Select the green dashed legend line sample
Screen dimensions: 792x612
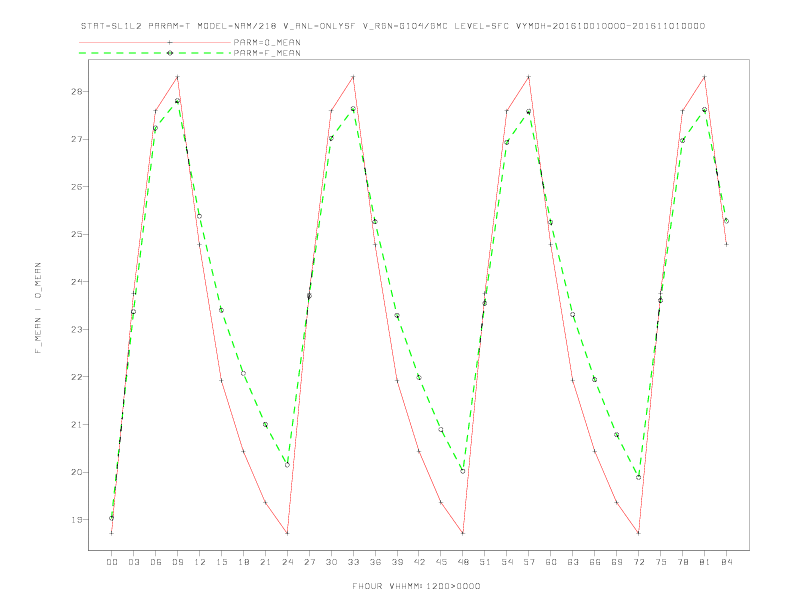[155, 53]
